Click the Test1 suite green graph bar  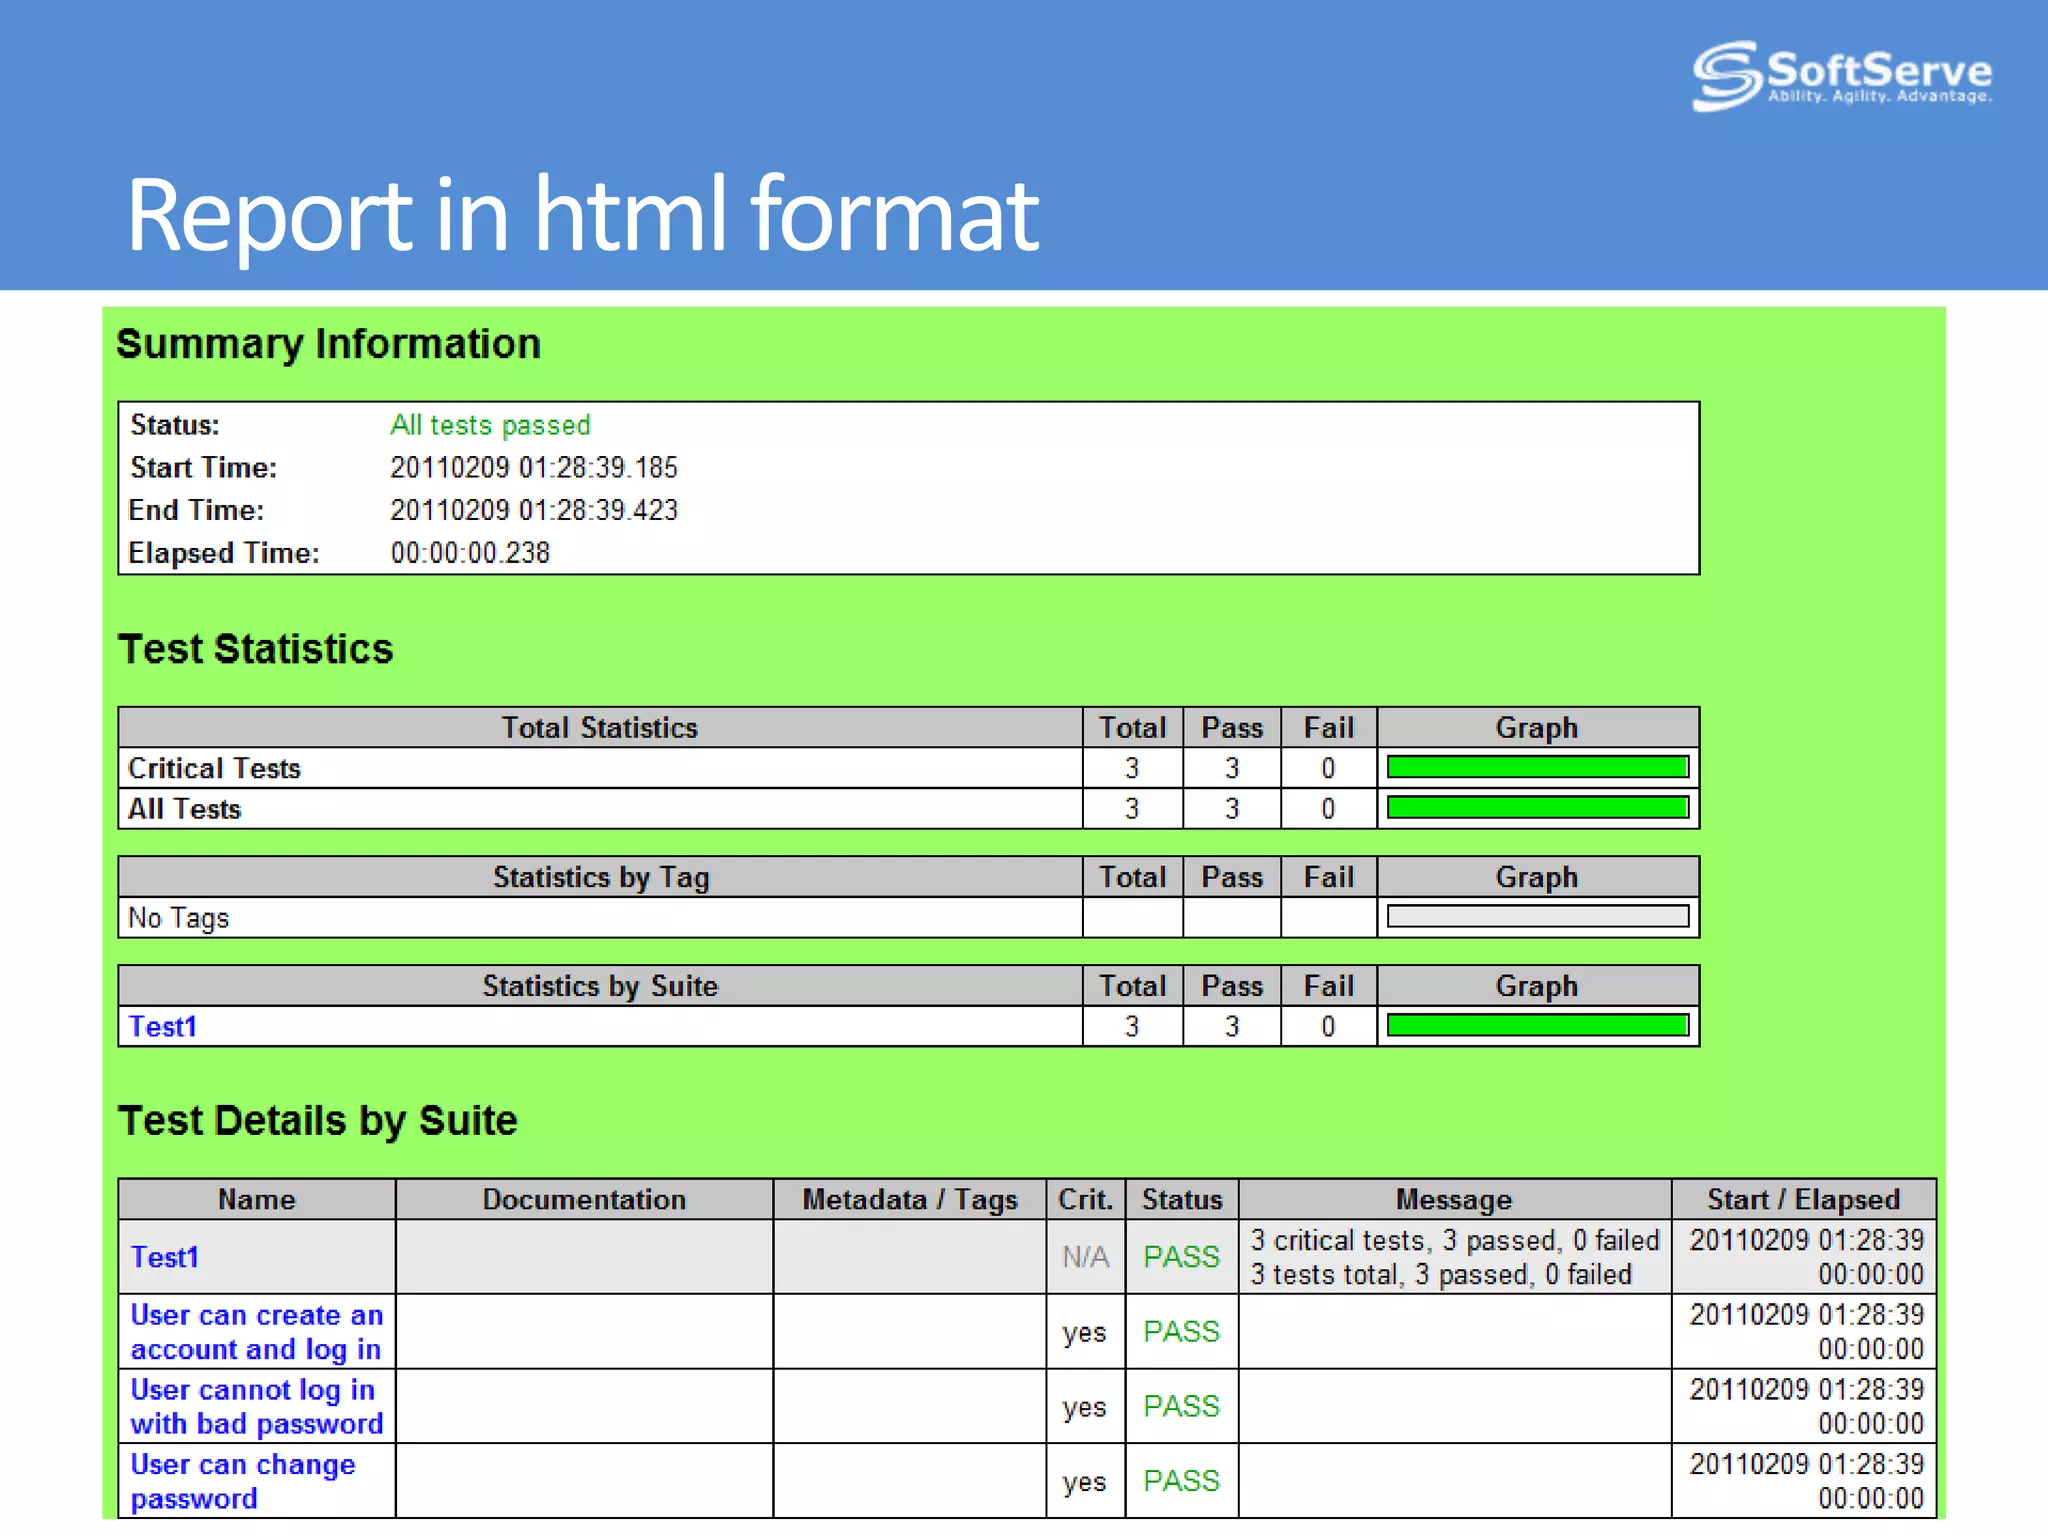1537,1026
